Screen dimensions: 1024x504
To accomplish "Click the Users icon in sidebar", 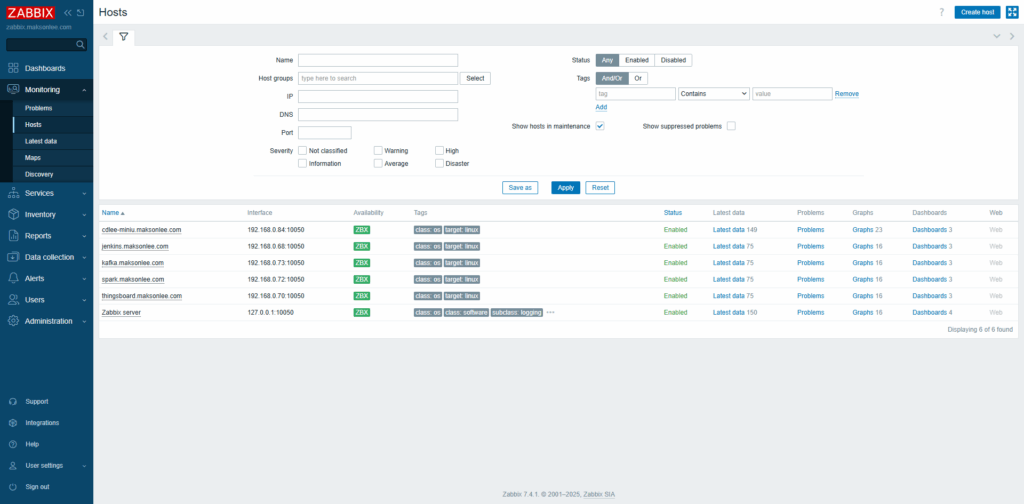I will (13, 300).
